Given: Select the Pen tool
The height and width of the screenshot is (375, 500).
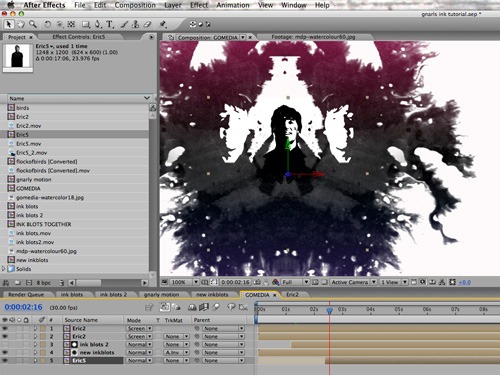Looking at the screenshot, I should tap(97, 24).
